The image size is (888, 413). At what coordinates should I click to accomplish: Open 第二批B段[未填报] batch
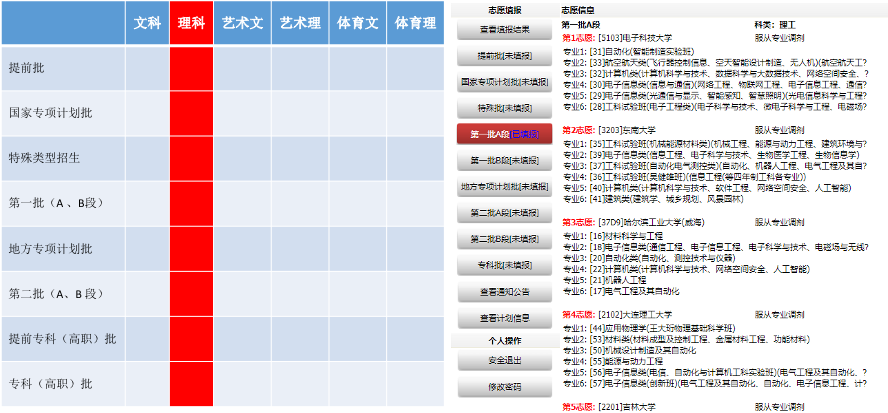(x=505, y=239)
